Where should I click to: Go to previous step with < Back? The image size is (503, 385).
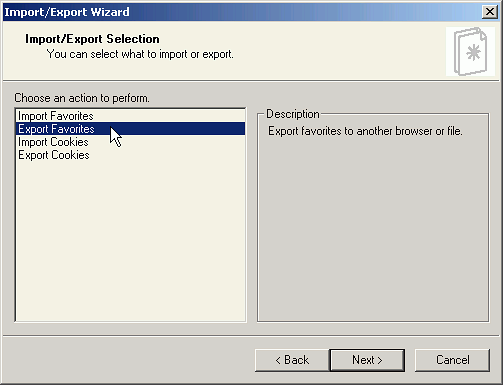[292, 360]
